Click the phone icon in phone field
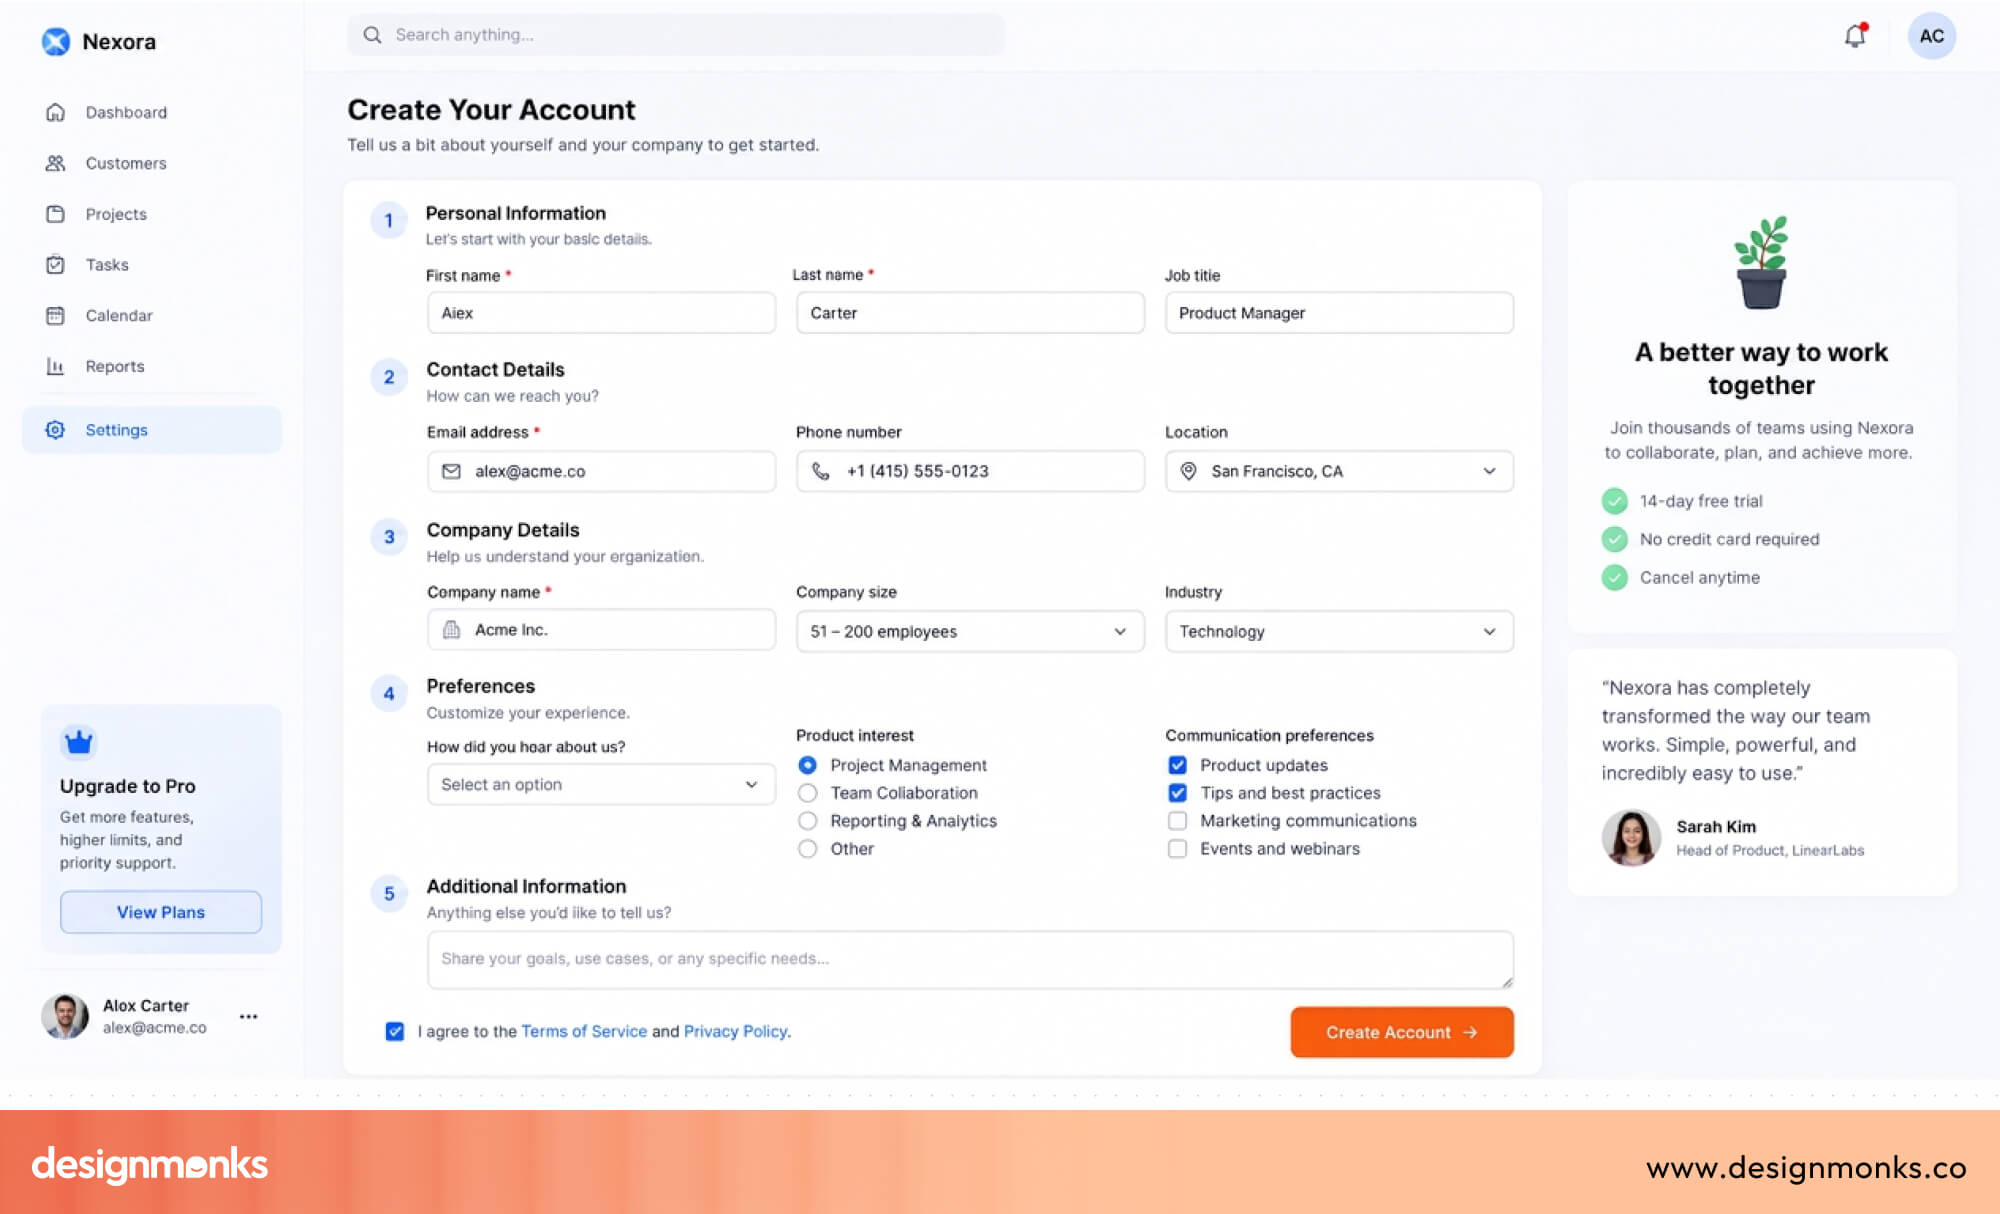The image size is (2000, 1214). pyautogui.click(x=821, y=471)
